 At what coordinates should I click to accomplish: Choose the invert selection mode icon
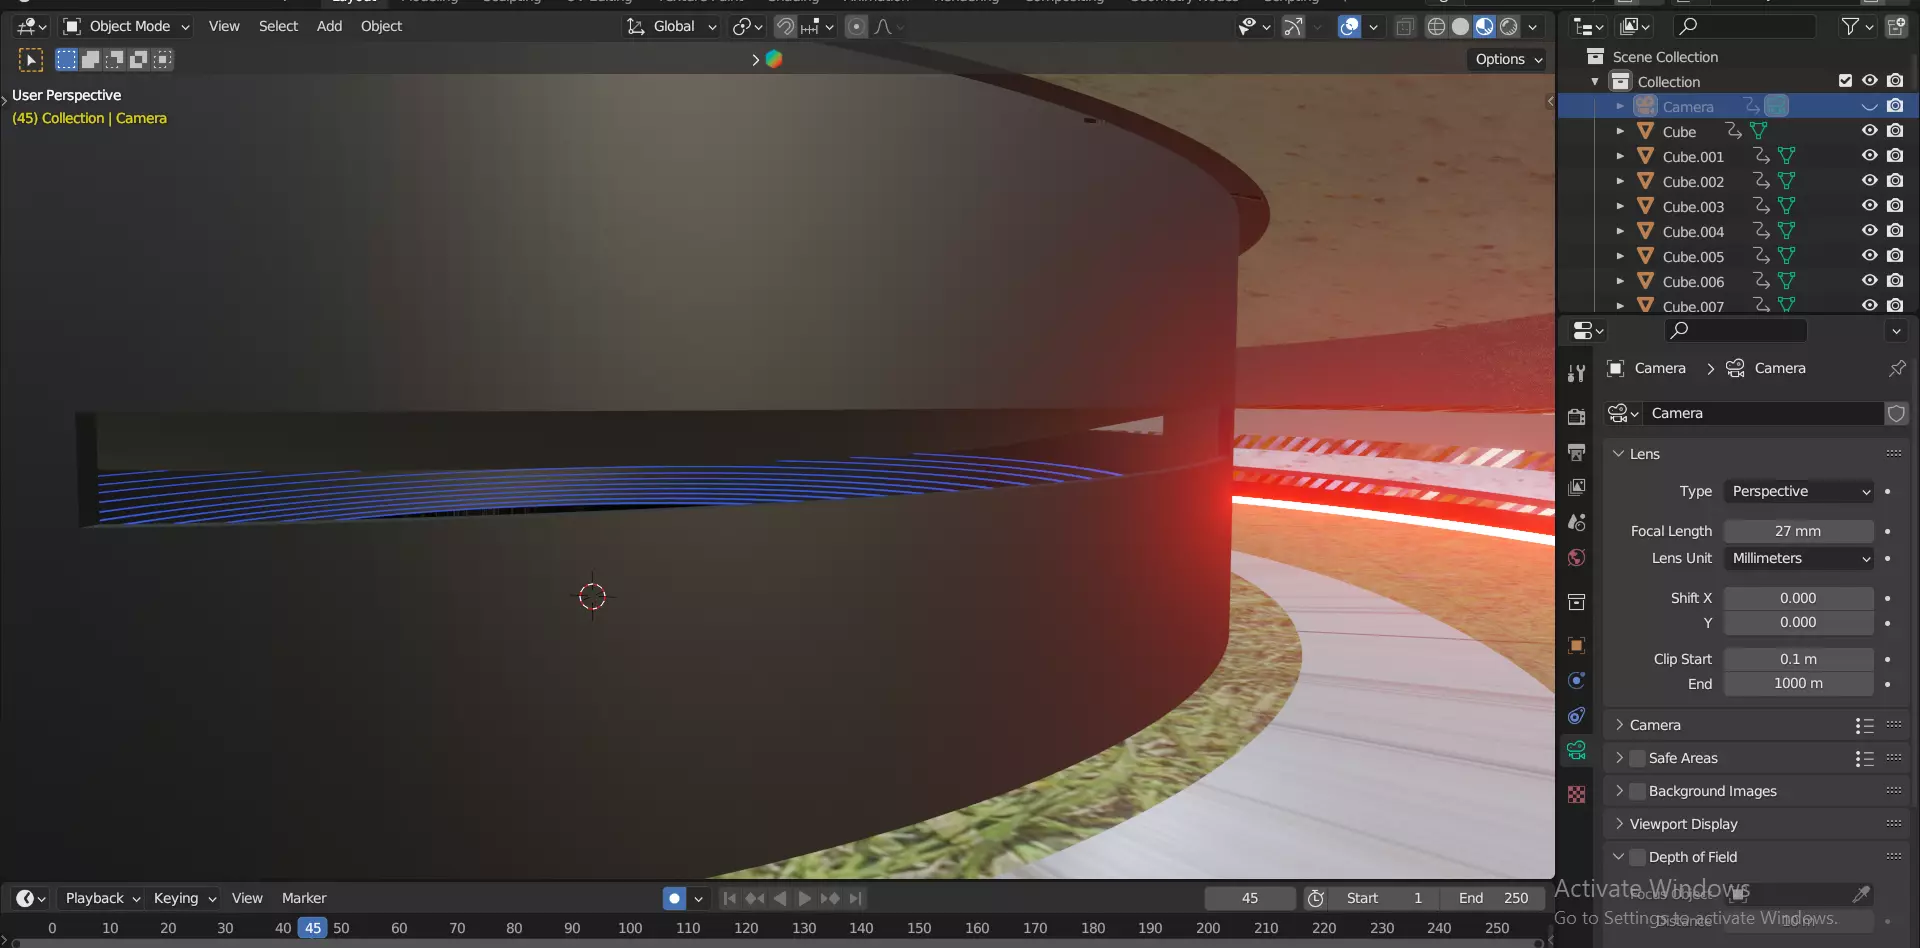(138, 60)
